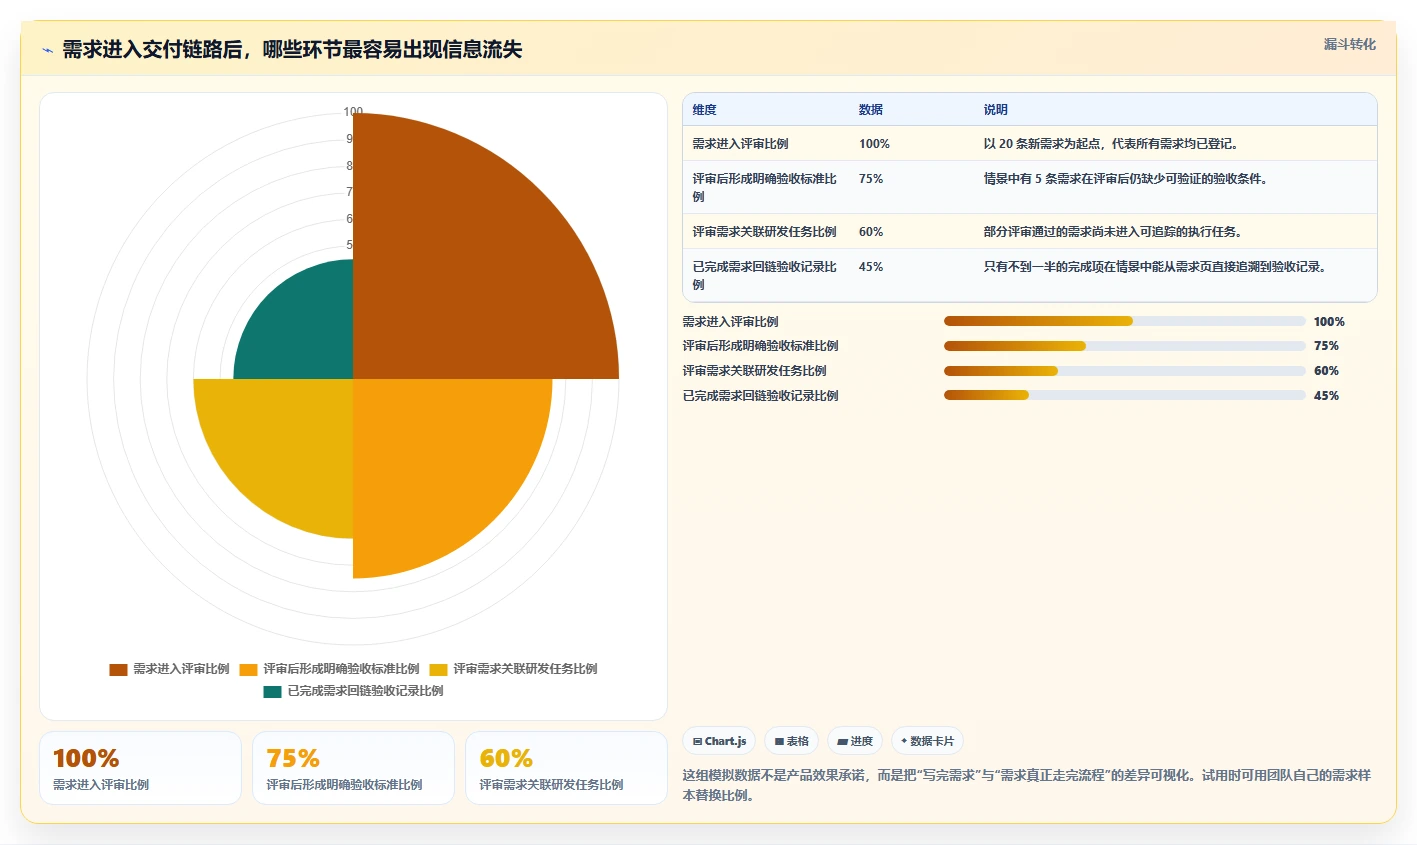Toggle the yellow 评审需求关联研发任务比例 legend swatch
Viewport: 1417px width, 845px height.
point(438,669)
